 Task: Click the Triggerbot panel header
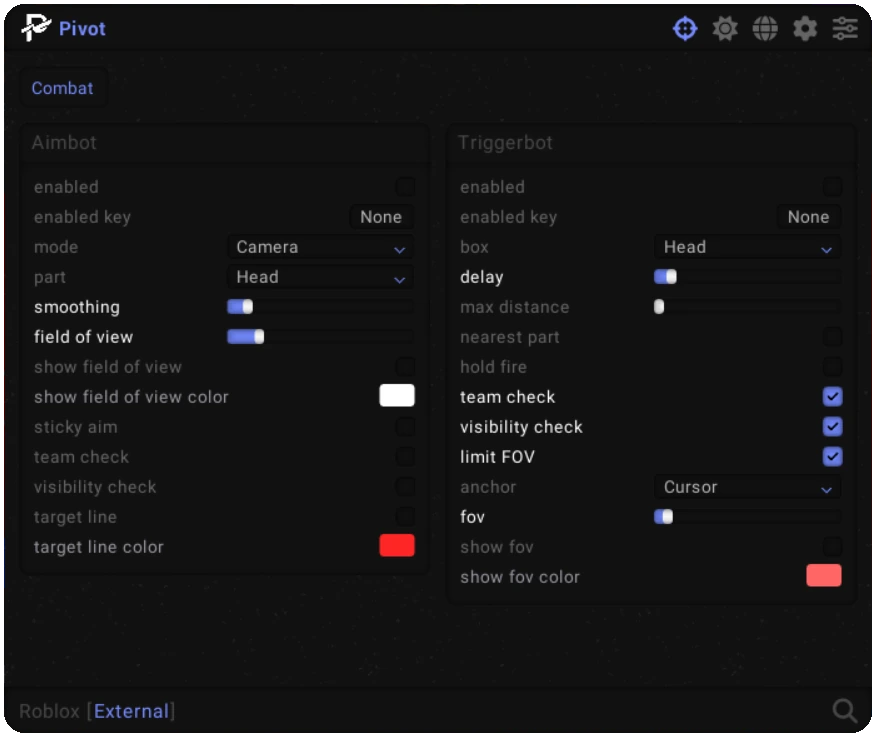[651, 143]
